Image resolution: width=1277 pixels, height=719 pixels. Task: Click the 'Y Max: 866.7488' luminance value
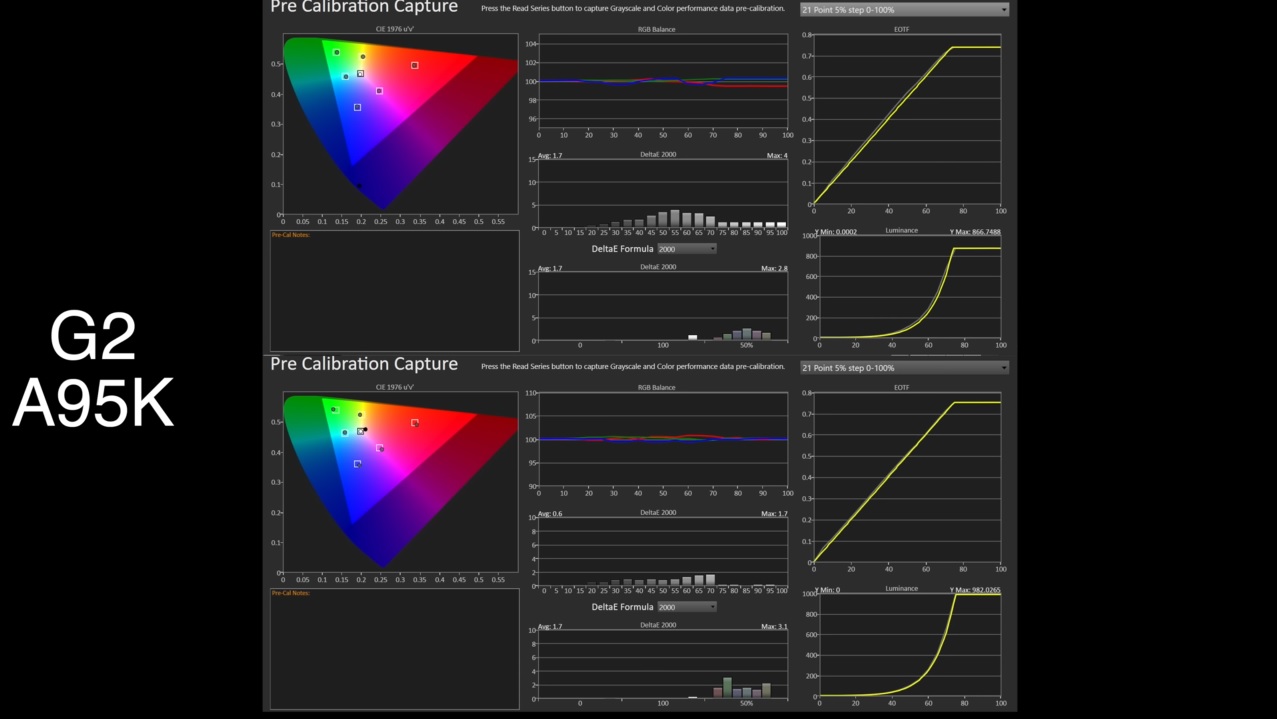[x=975, y=231]
